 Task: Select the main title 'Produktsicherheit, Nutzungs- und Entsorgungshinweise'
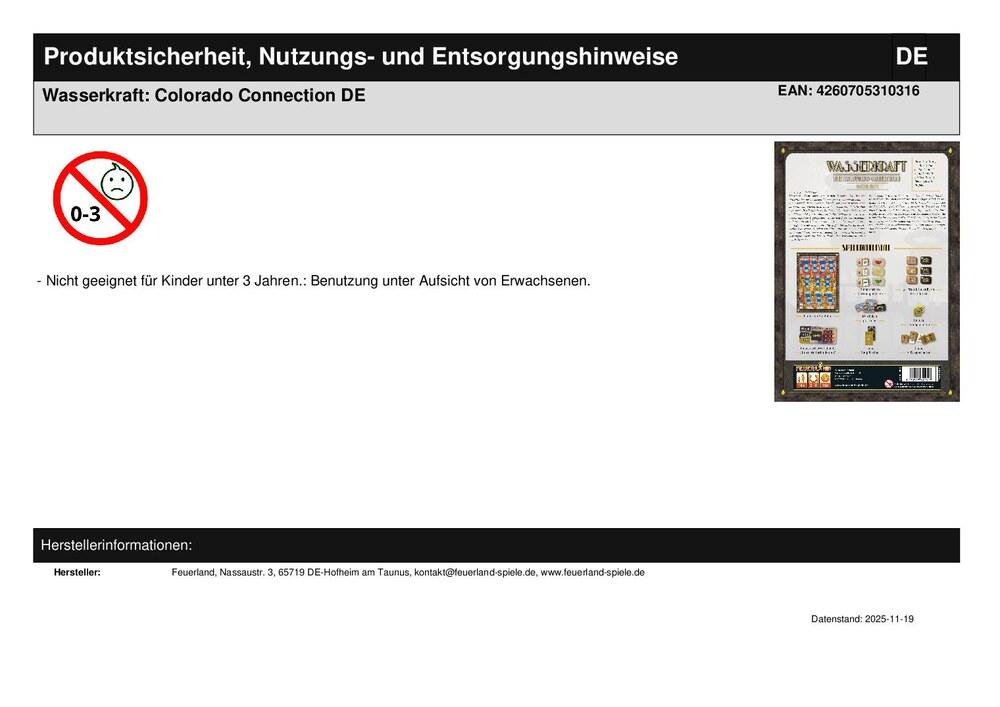(360, 57)
